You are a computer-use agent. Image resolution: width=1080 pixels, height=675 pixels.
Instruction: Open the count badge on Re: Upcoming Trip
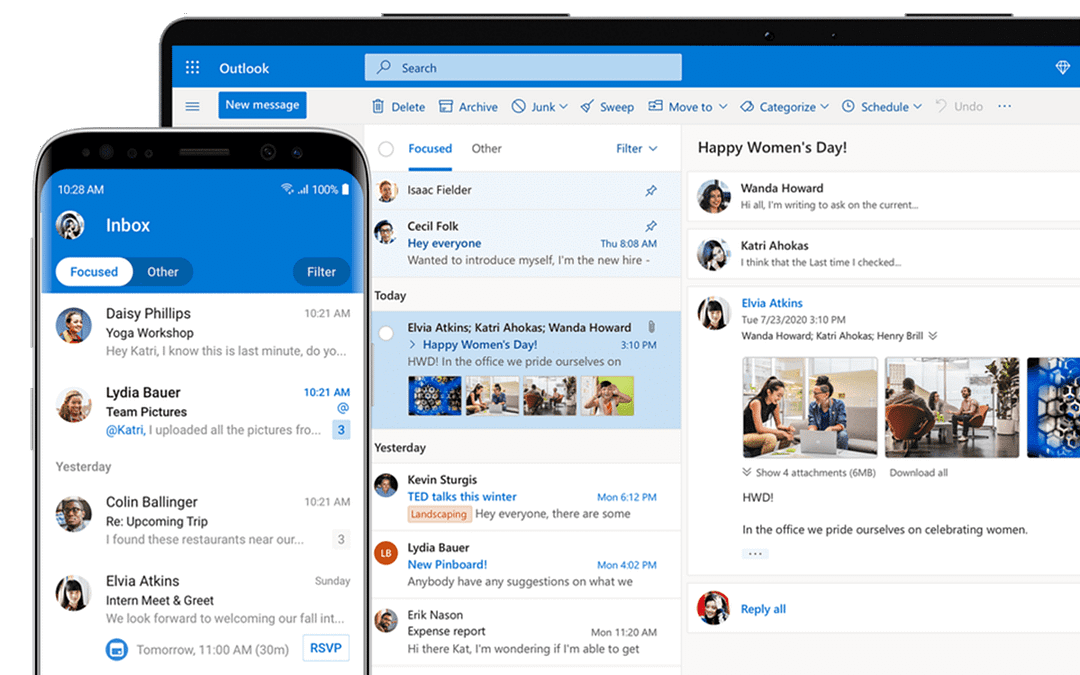341,539
